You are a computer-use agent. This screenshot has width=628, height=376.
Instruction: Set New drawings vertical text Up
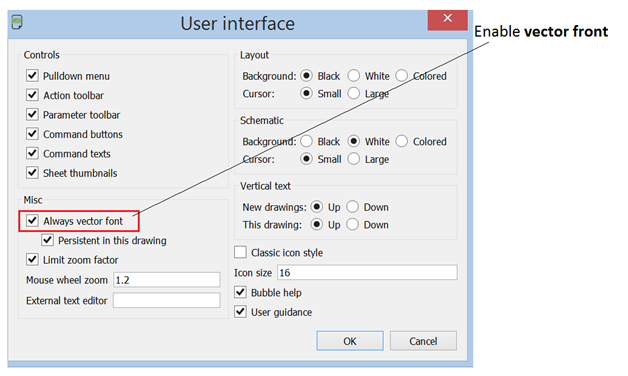[317, 207]
